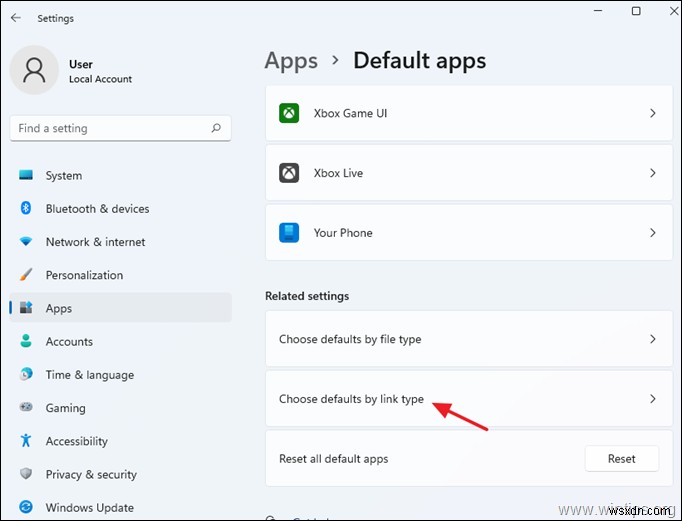Click the Windows Update refresh icon
Screen dimensions: 682x521
(x=26, y=507)
